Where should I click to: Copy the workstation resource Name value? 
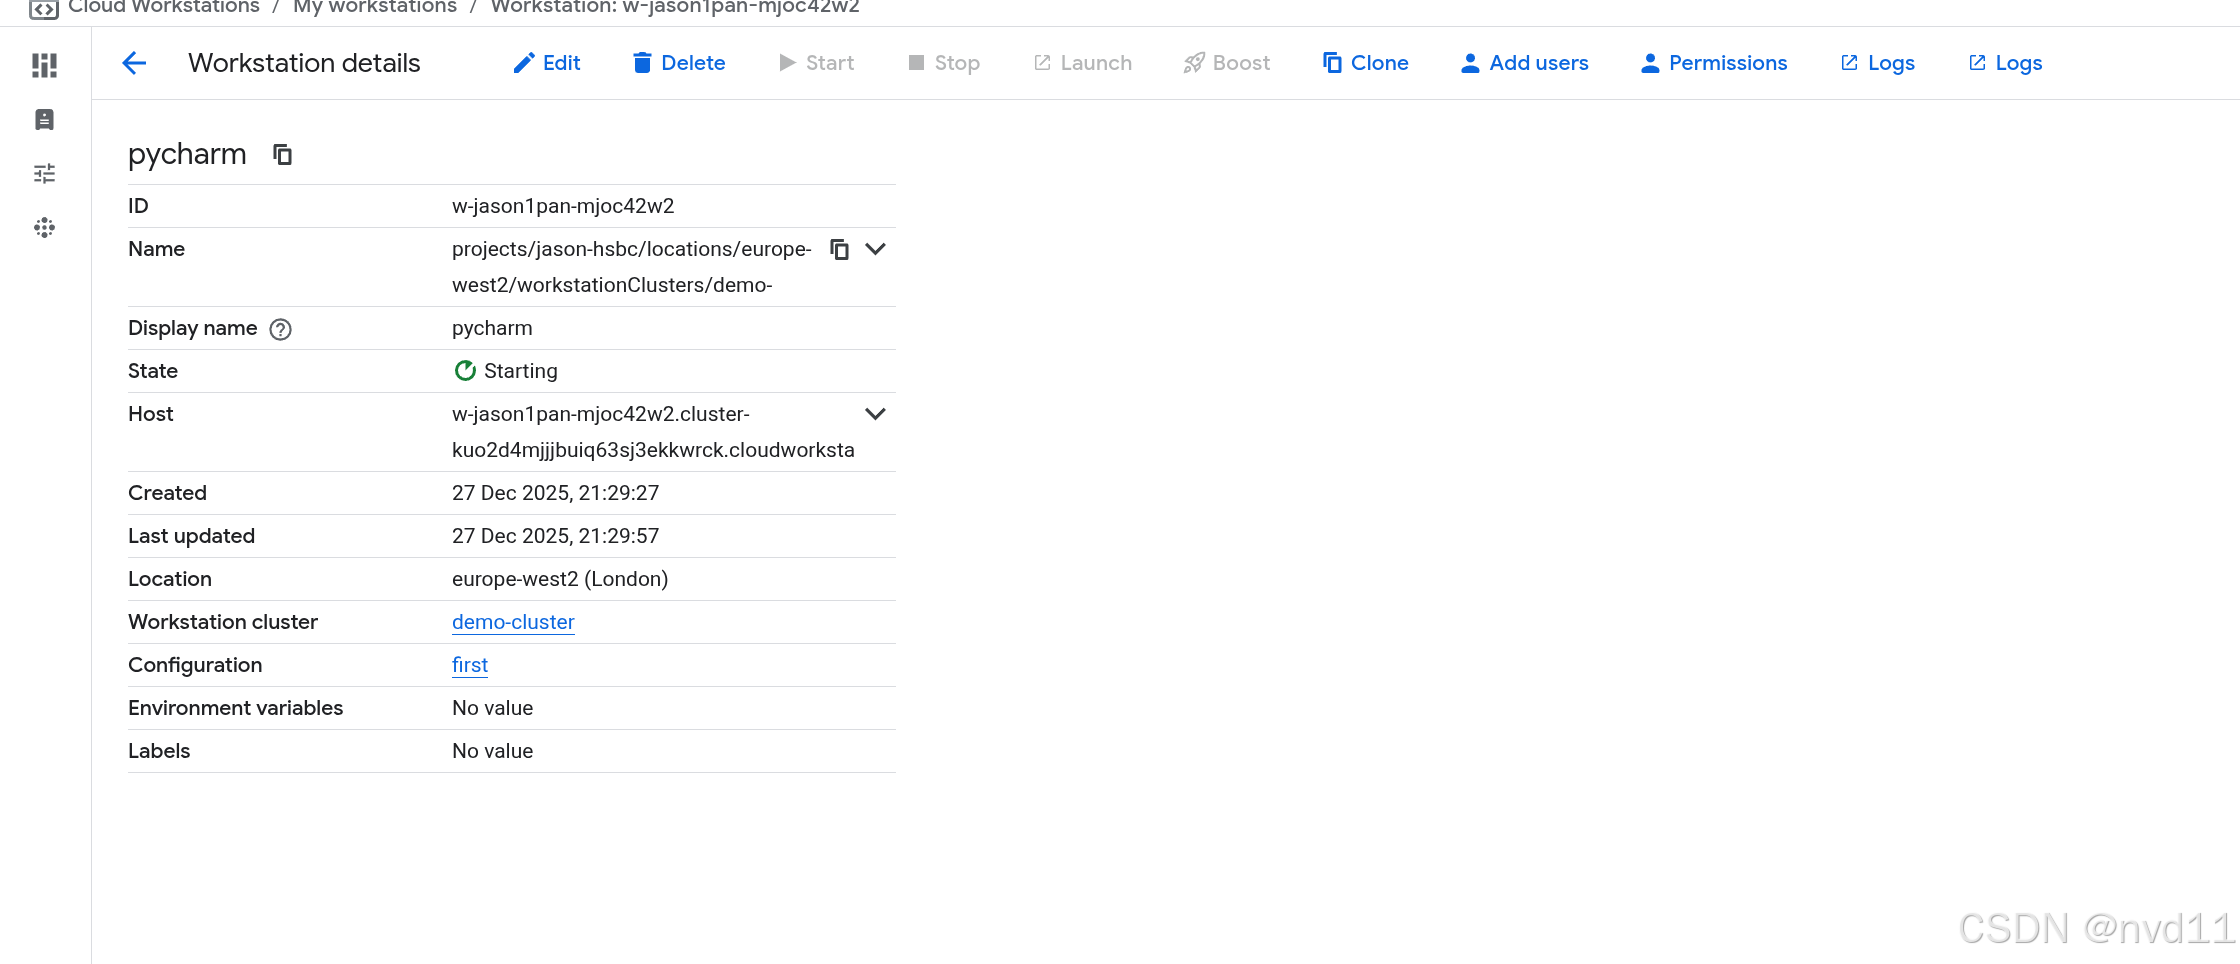click(840, 249)
